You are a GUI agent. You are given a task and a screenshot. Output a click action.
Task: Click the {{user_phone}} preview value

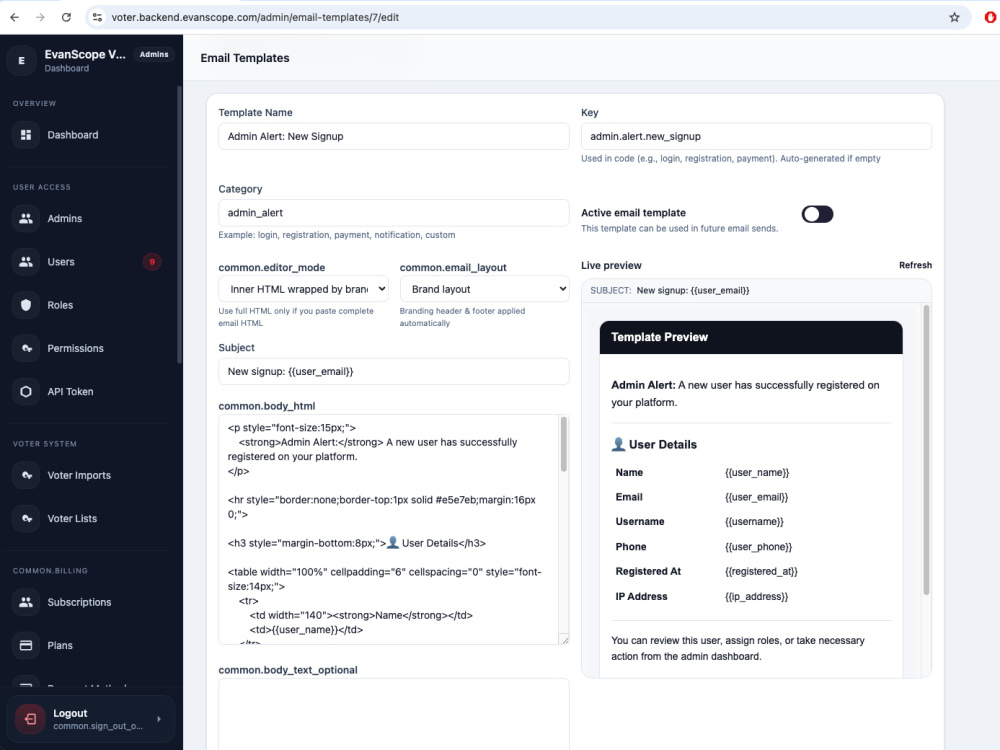(x=758, y=547)
